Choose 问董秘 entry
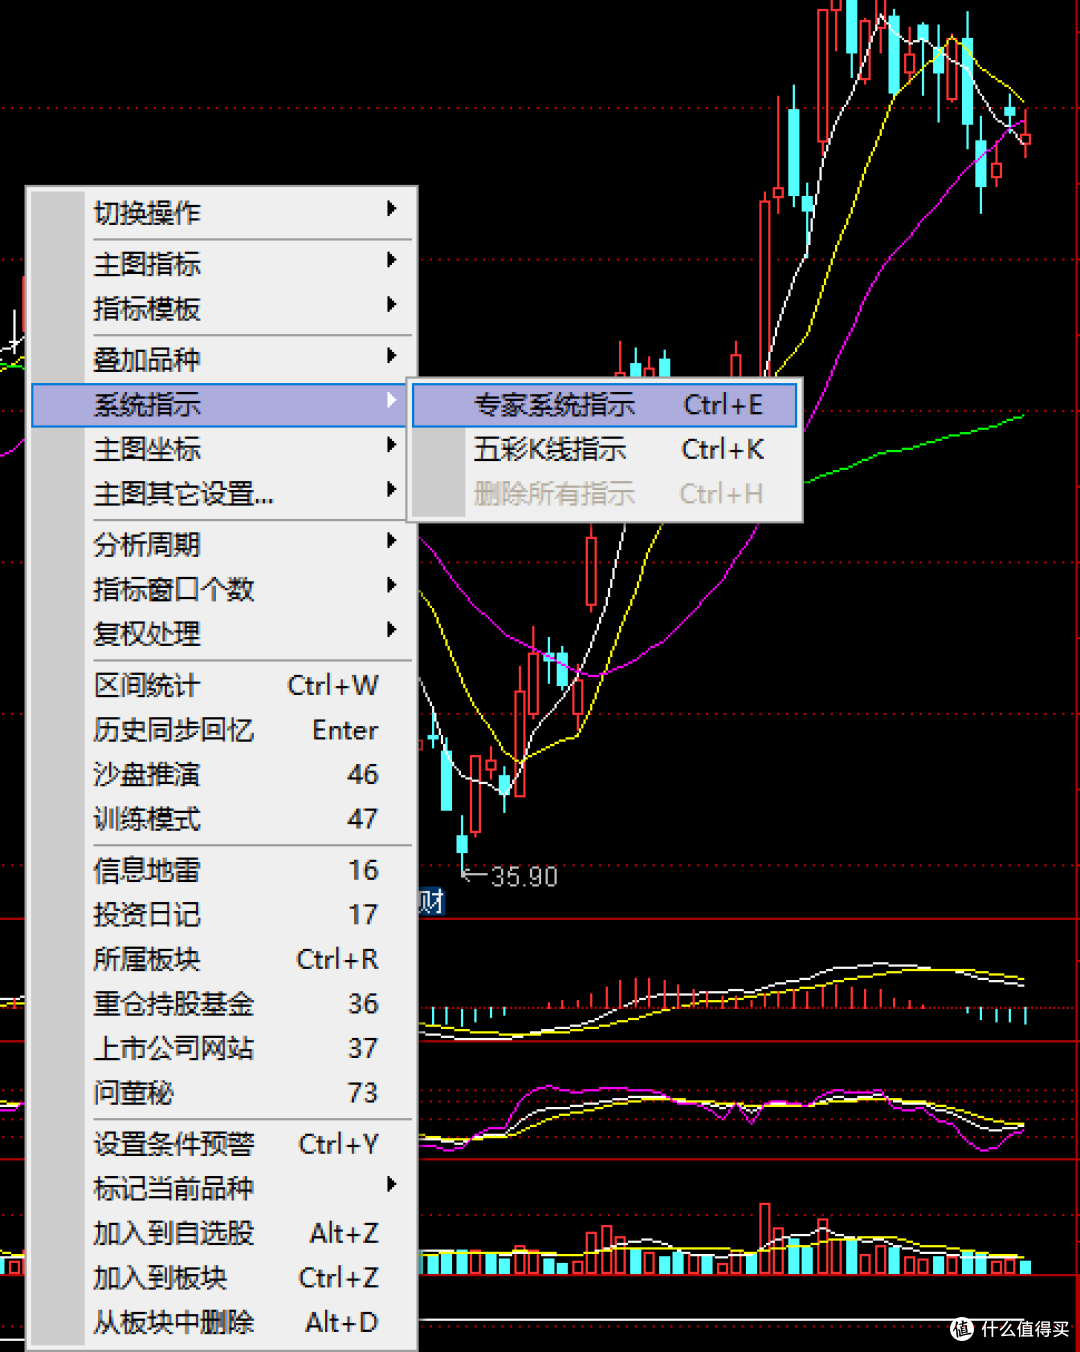Viewport: 1080px width, 1352px height. pyautogui.click(x=223, y=1092)
